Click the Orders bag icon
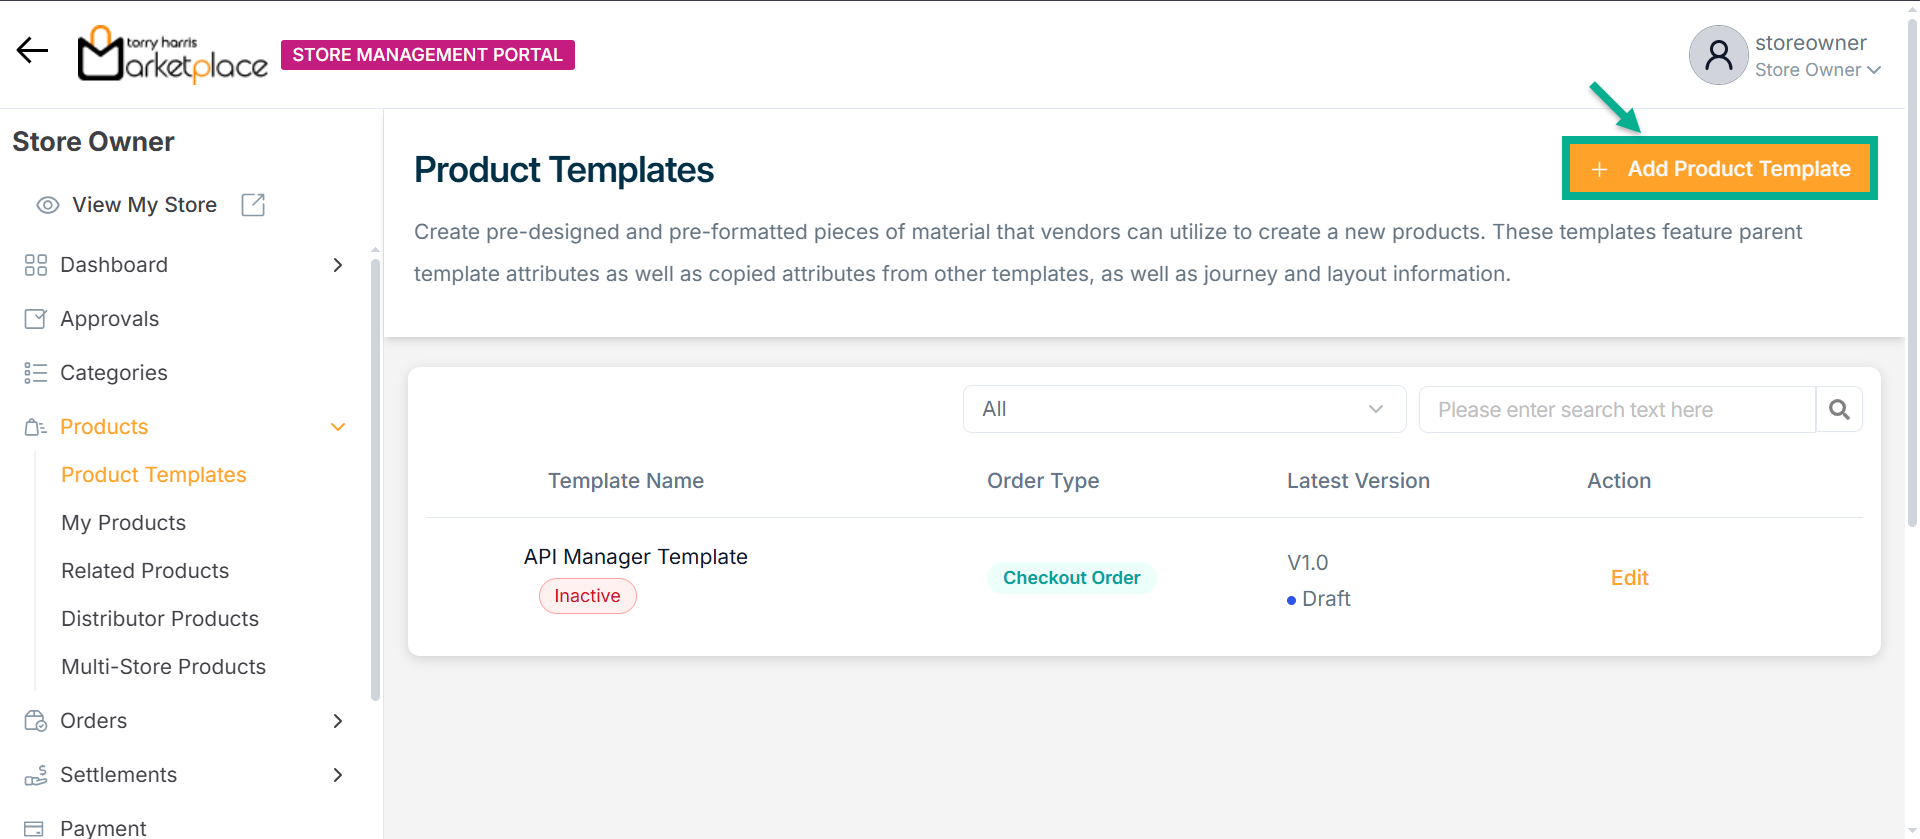This screenshot has width=1920, height=839. coord(36,721)
